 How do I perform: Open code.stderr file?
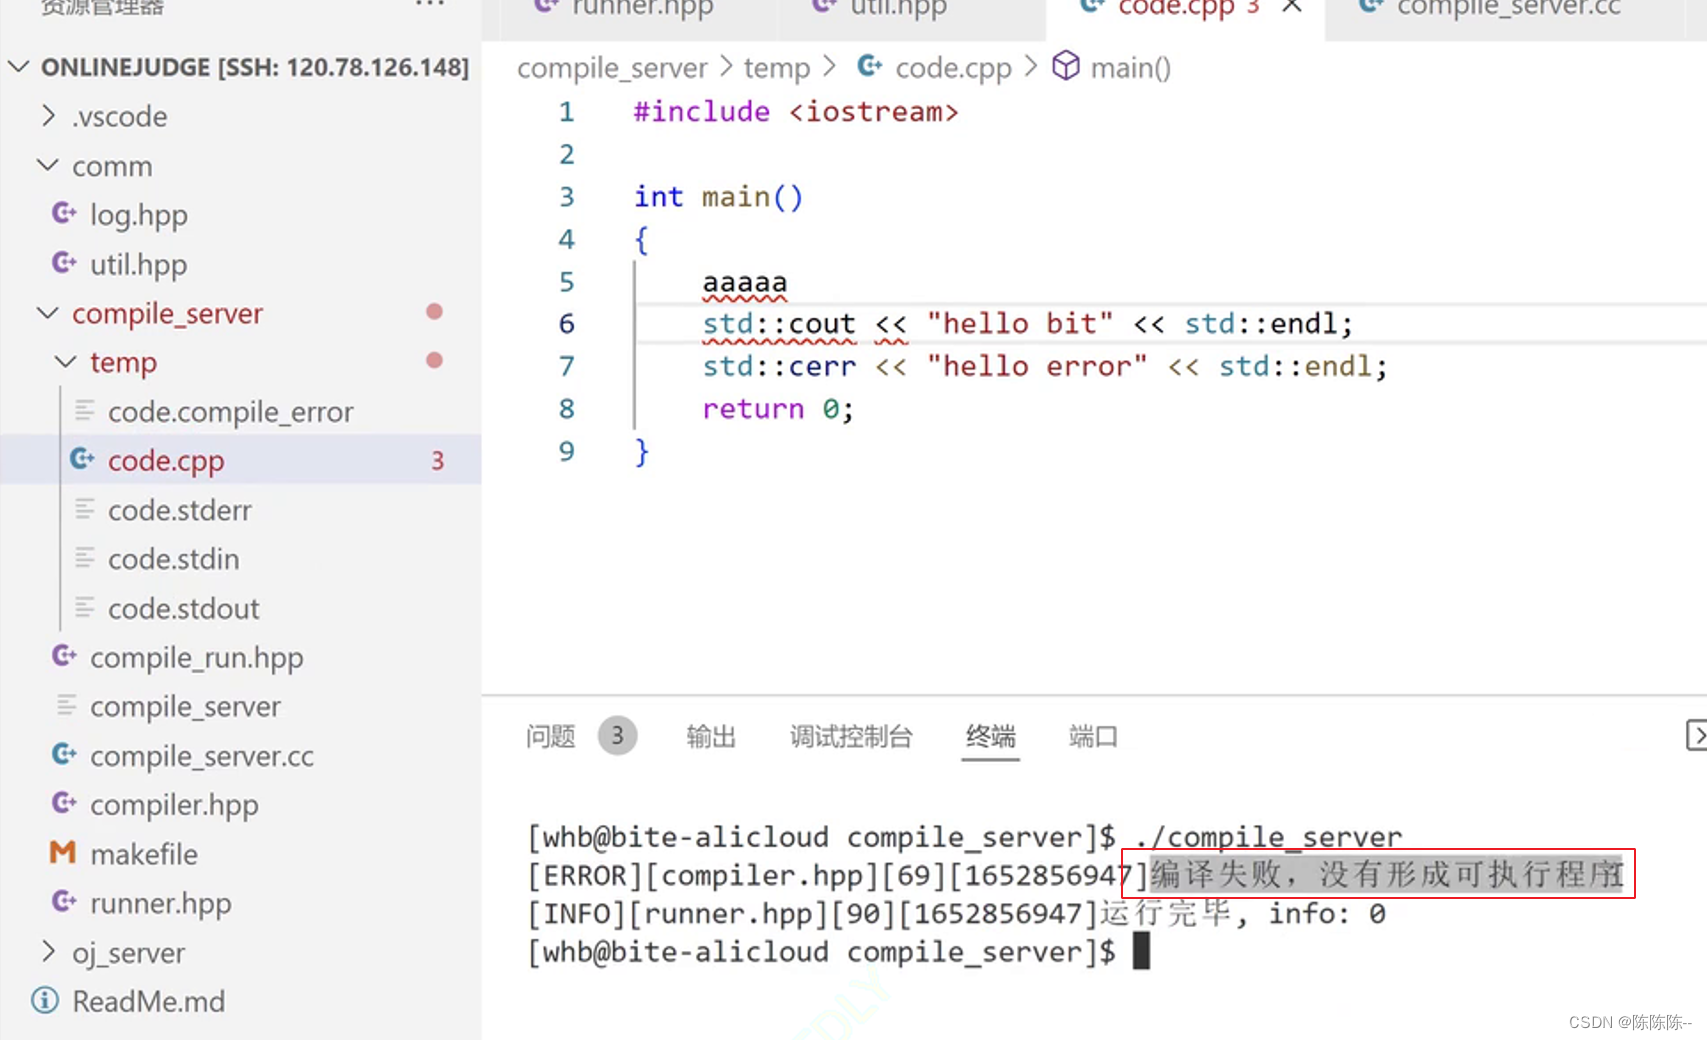[180, 510]
